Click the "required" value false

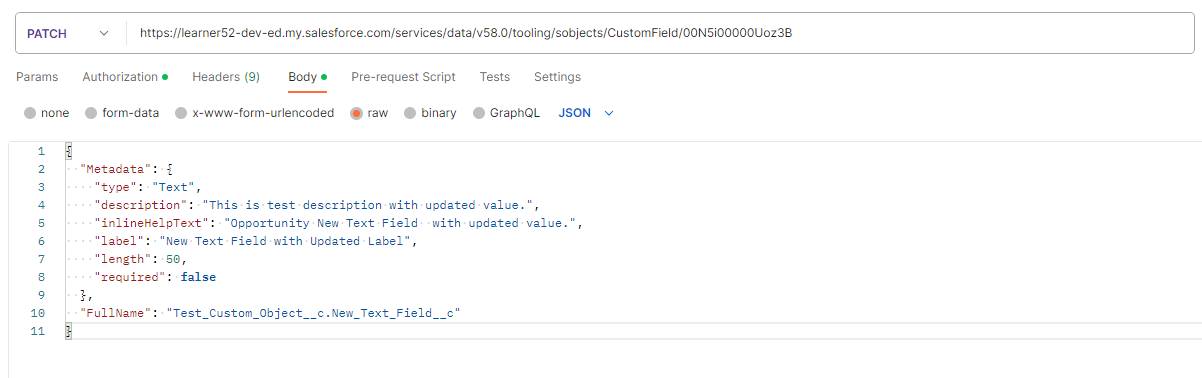pyautogui.click(x=198, y=277)
